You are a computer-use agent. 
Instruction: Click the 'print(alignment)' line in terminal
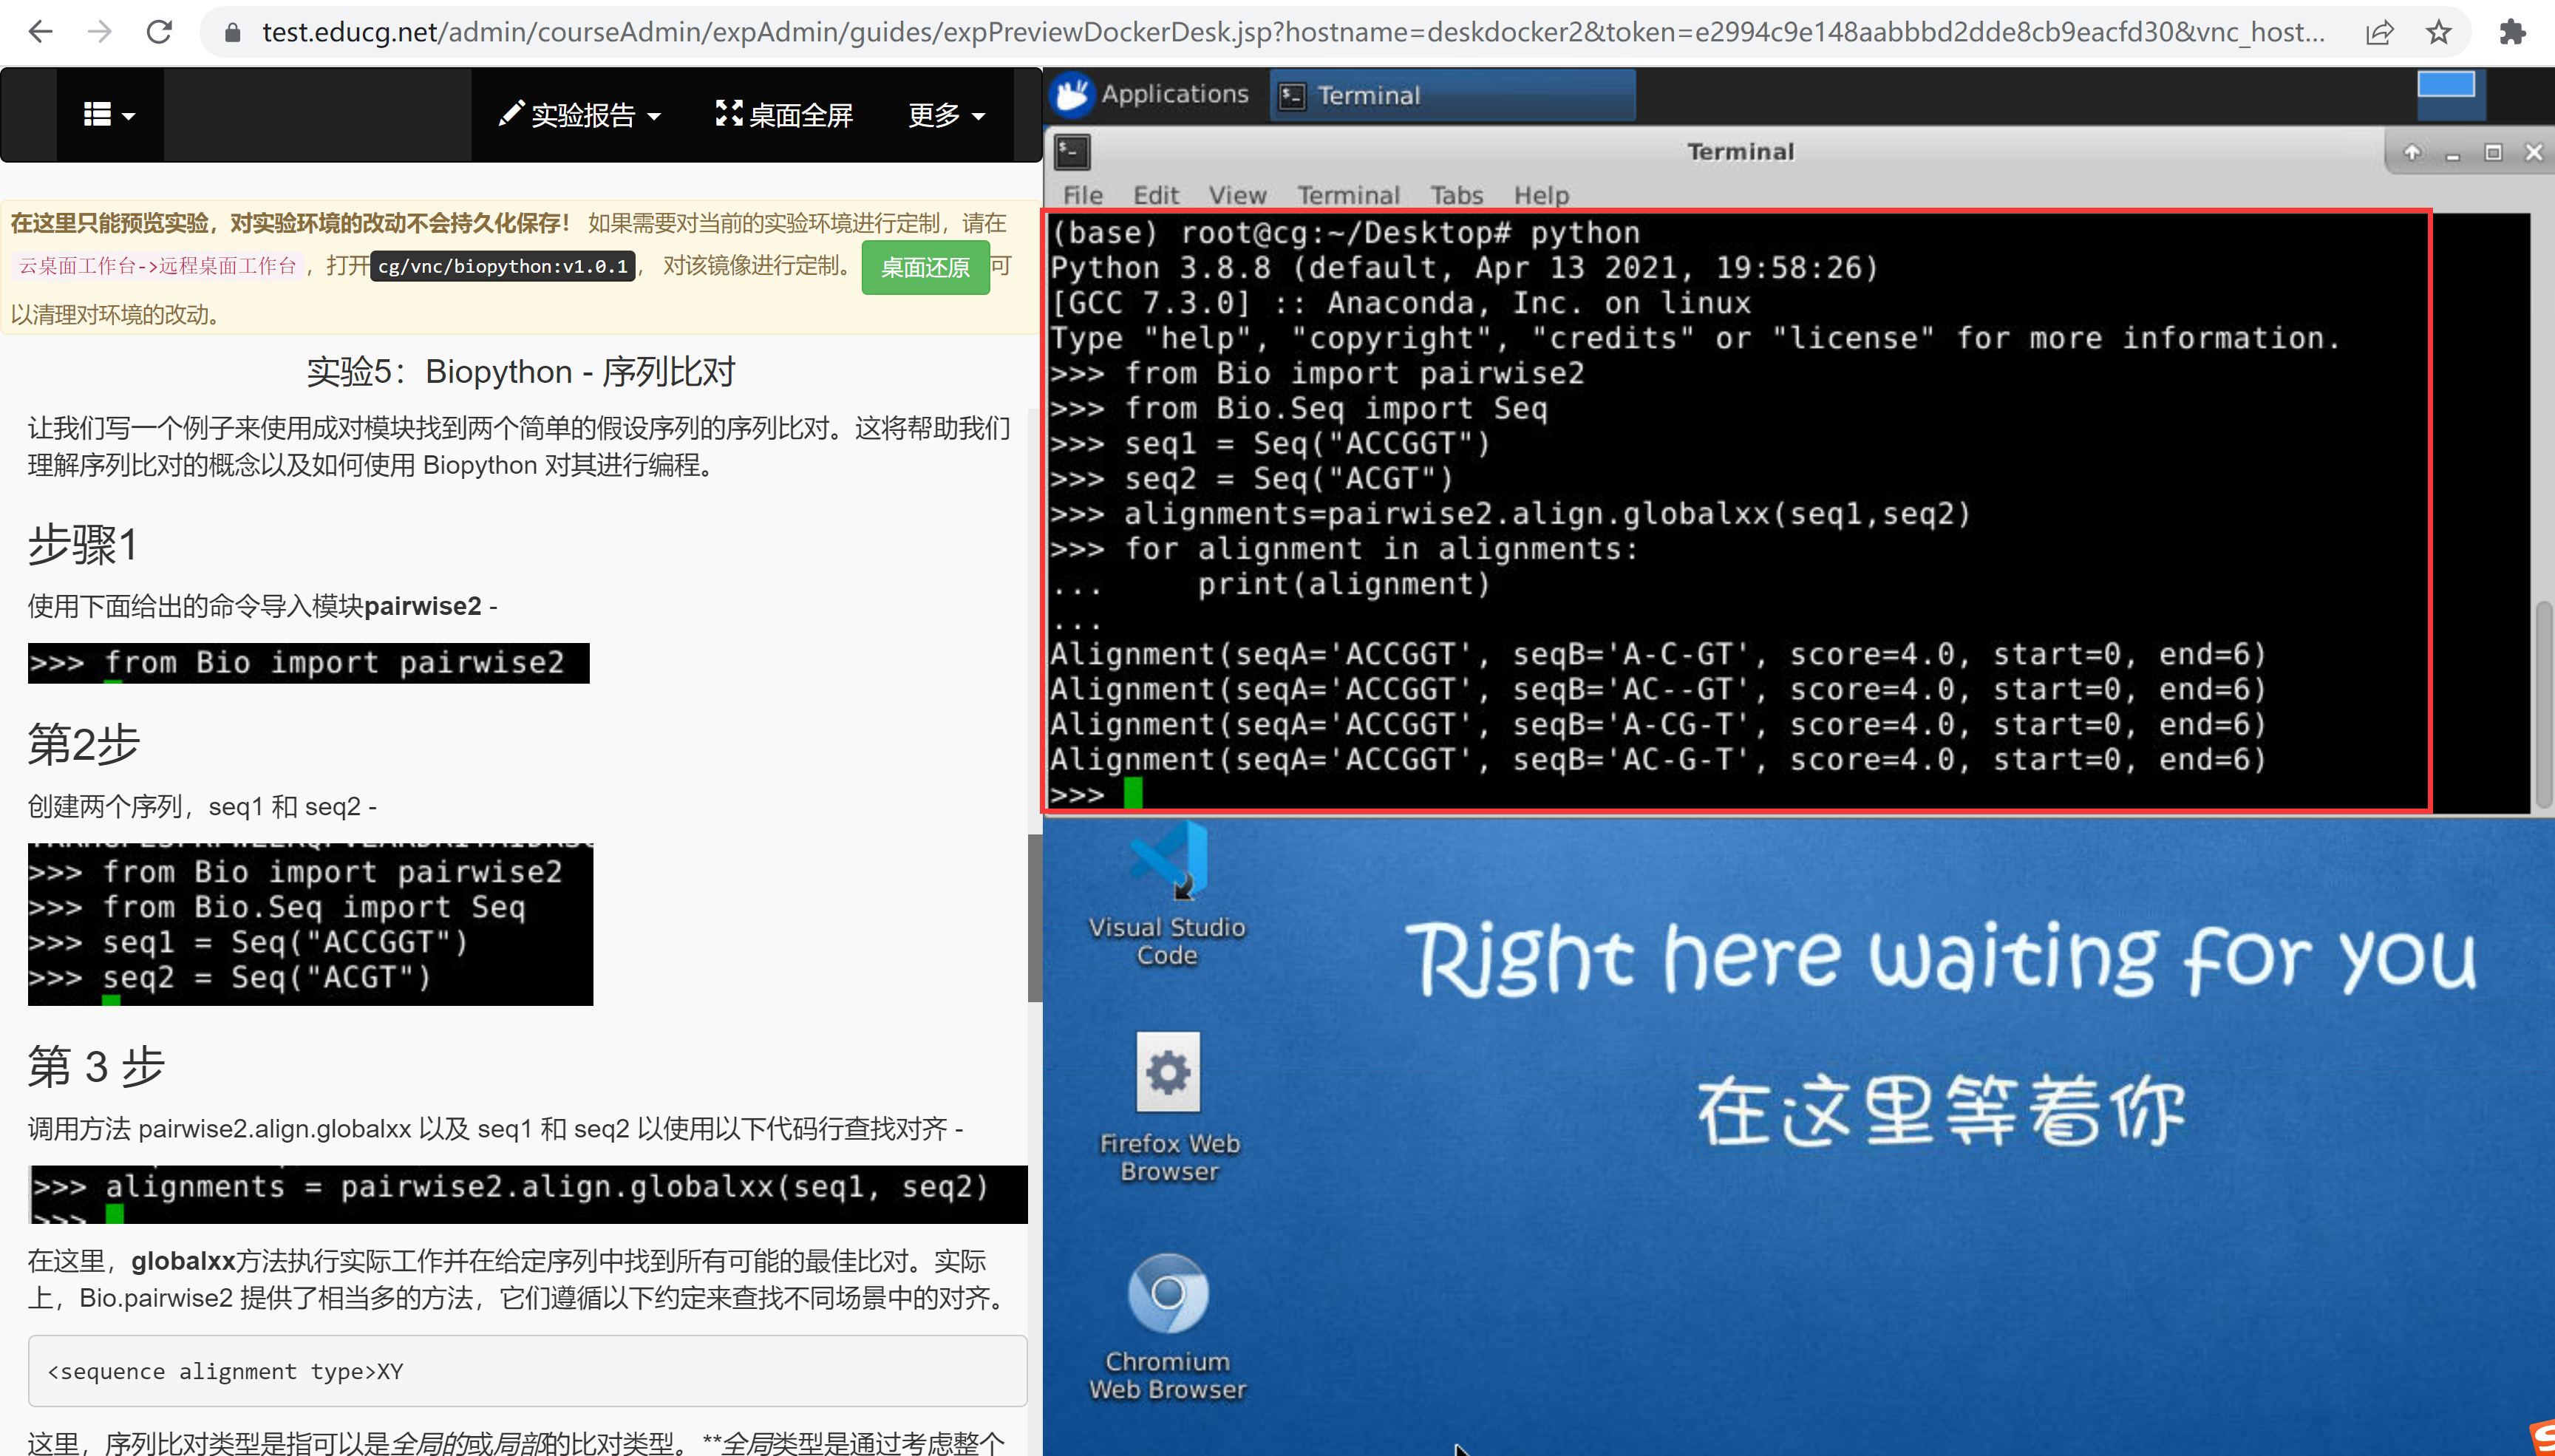(1343, 584)
